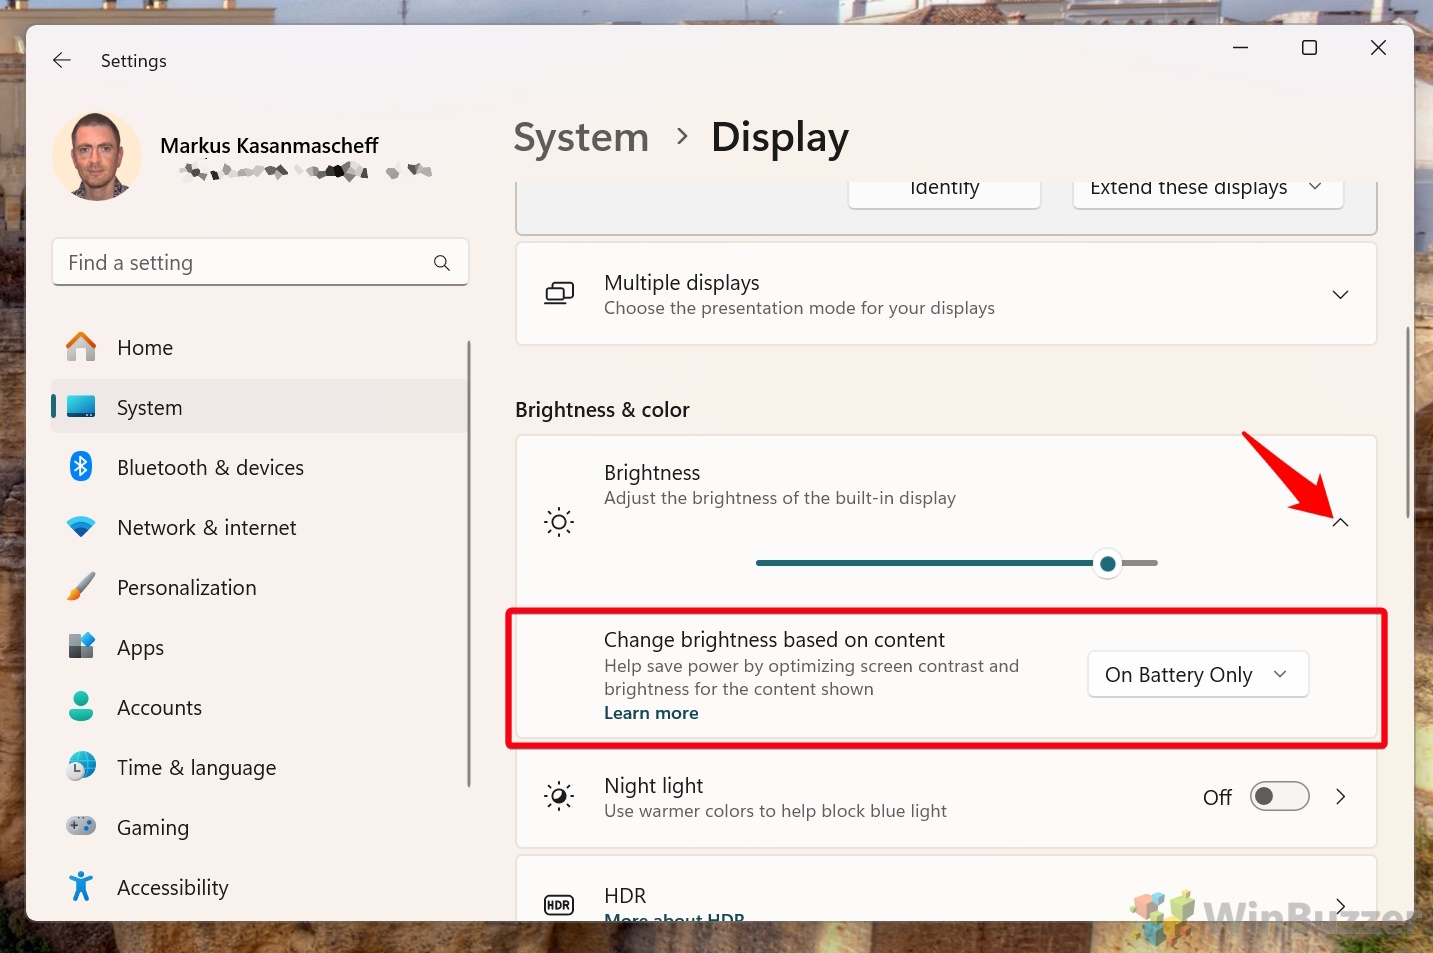This screenshot has width=1433, height=953.
Task: Click the Multiple displays monitor icon
Action: click(x=559, y=294)
